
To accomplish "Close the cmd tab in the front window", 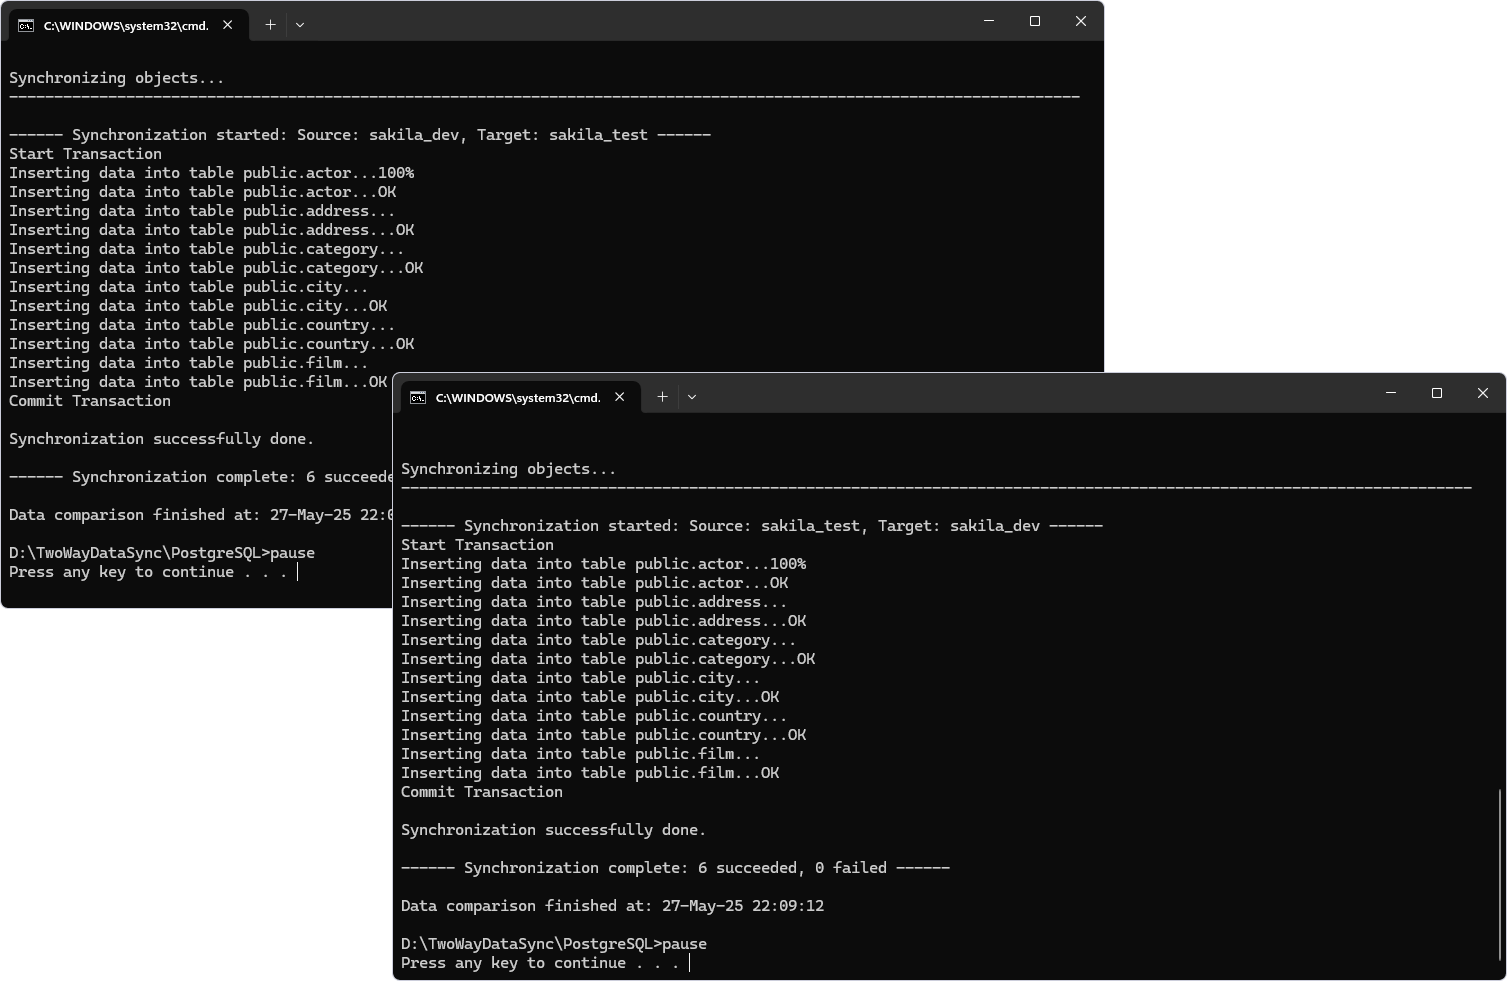I will (x=619, y=397).
